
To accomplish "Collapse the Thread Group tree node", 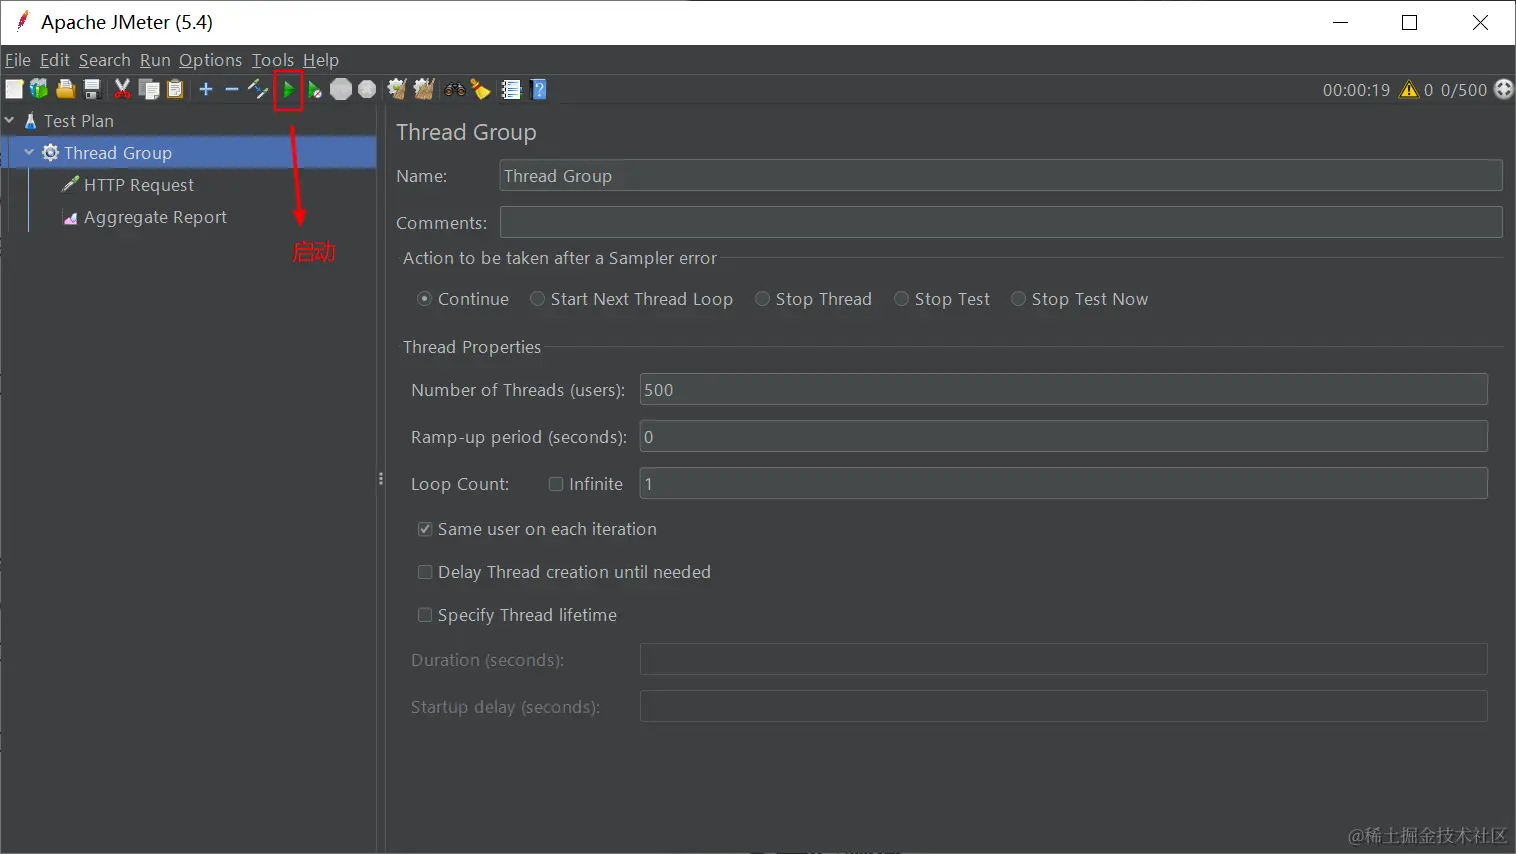I will tap(29, 153).
